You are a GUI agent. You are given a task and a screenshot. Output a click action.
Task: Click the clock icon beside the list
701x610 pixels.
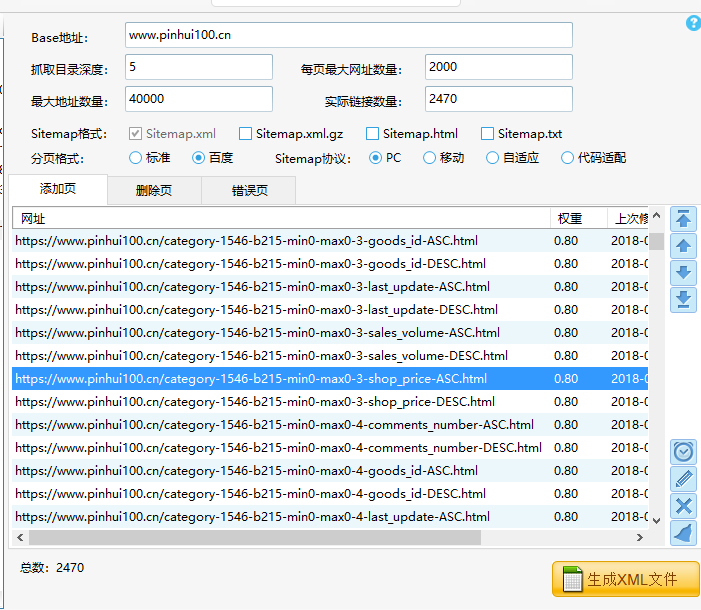tap(683, 452)
